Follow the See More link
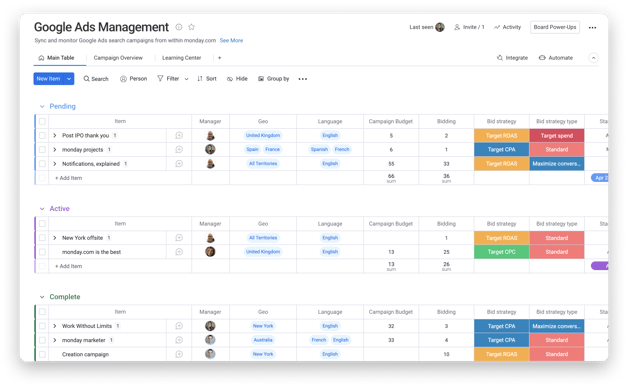Viewport: 628px width, 387px height. tap(231, 40)
